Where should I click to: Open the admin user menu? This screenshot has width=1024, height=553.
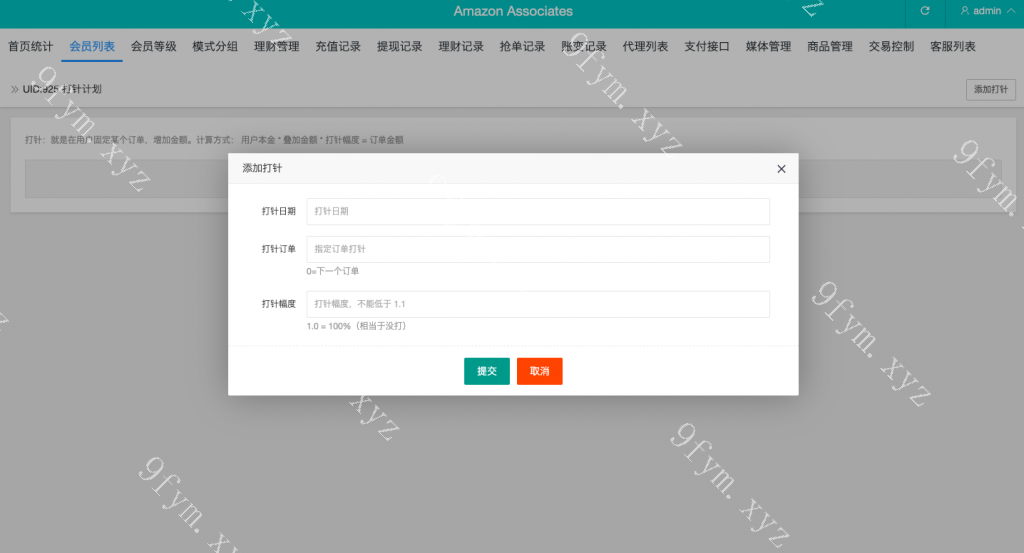[x=987, y=10]
